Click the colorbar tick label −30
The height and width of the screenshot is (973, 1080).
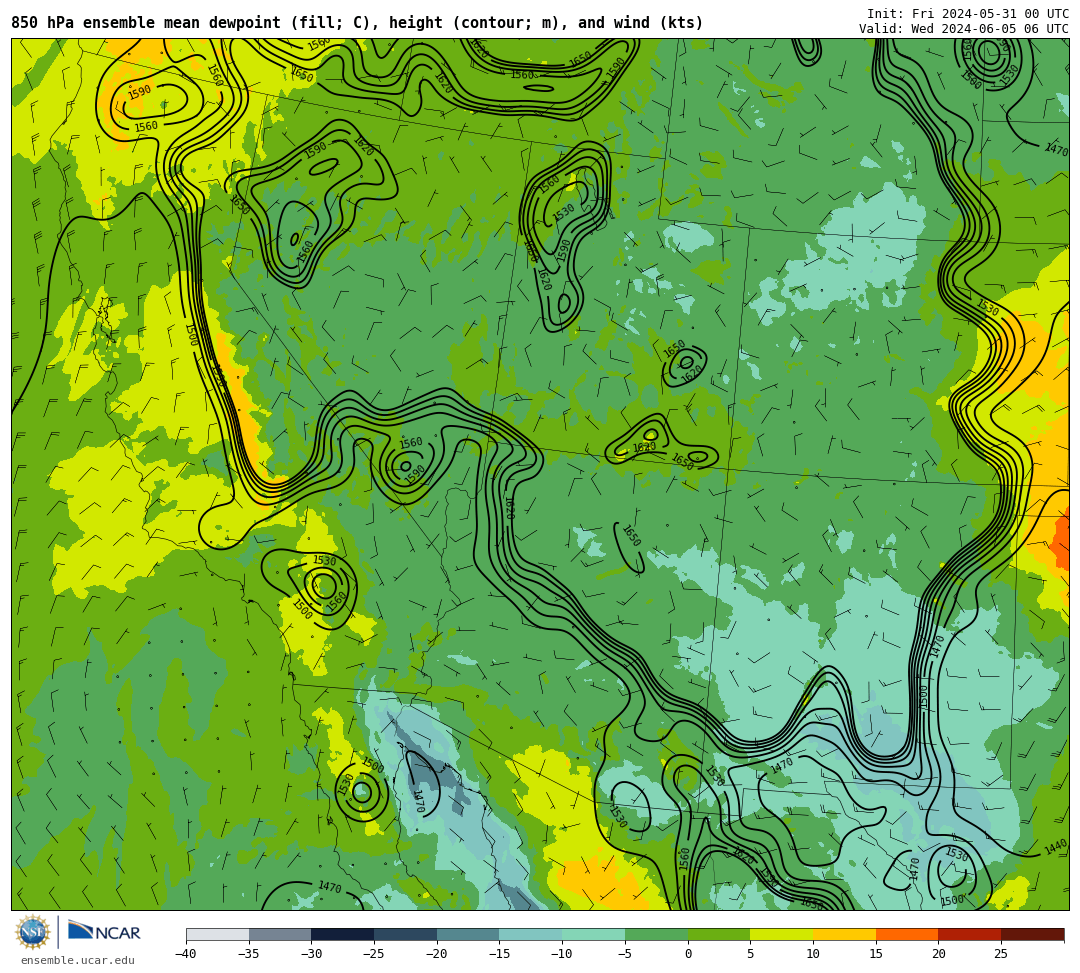pos(311,954)
